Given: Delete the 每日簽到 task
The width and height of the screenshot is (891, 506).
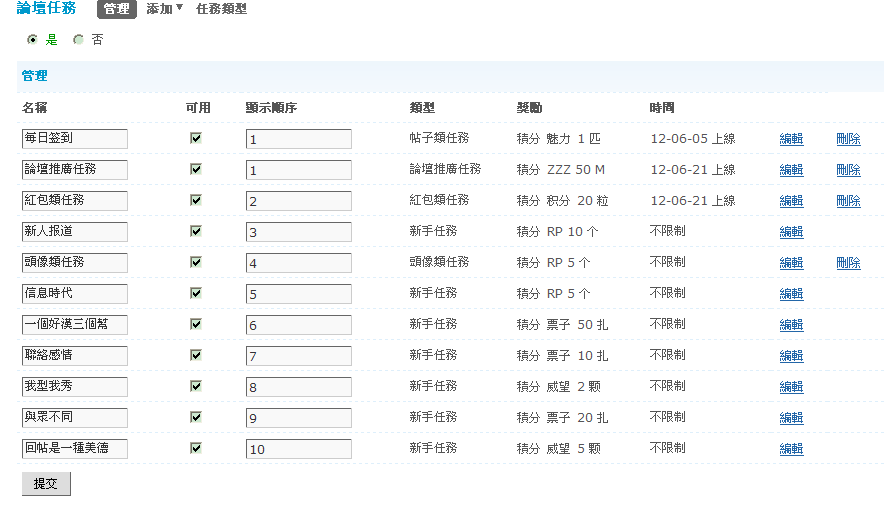Looking at the screenshot, I should tap(848, 139).
